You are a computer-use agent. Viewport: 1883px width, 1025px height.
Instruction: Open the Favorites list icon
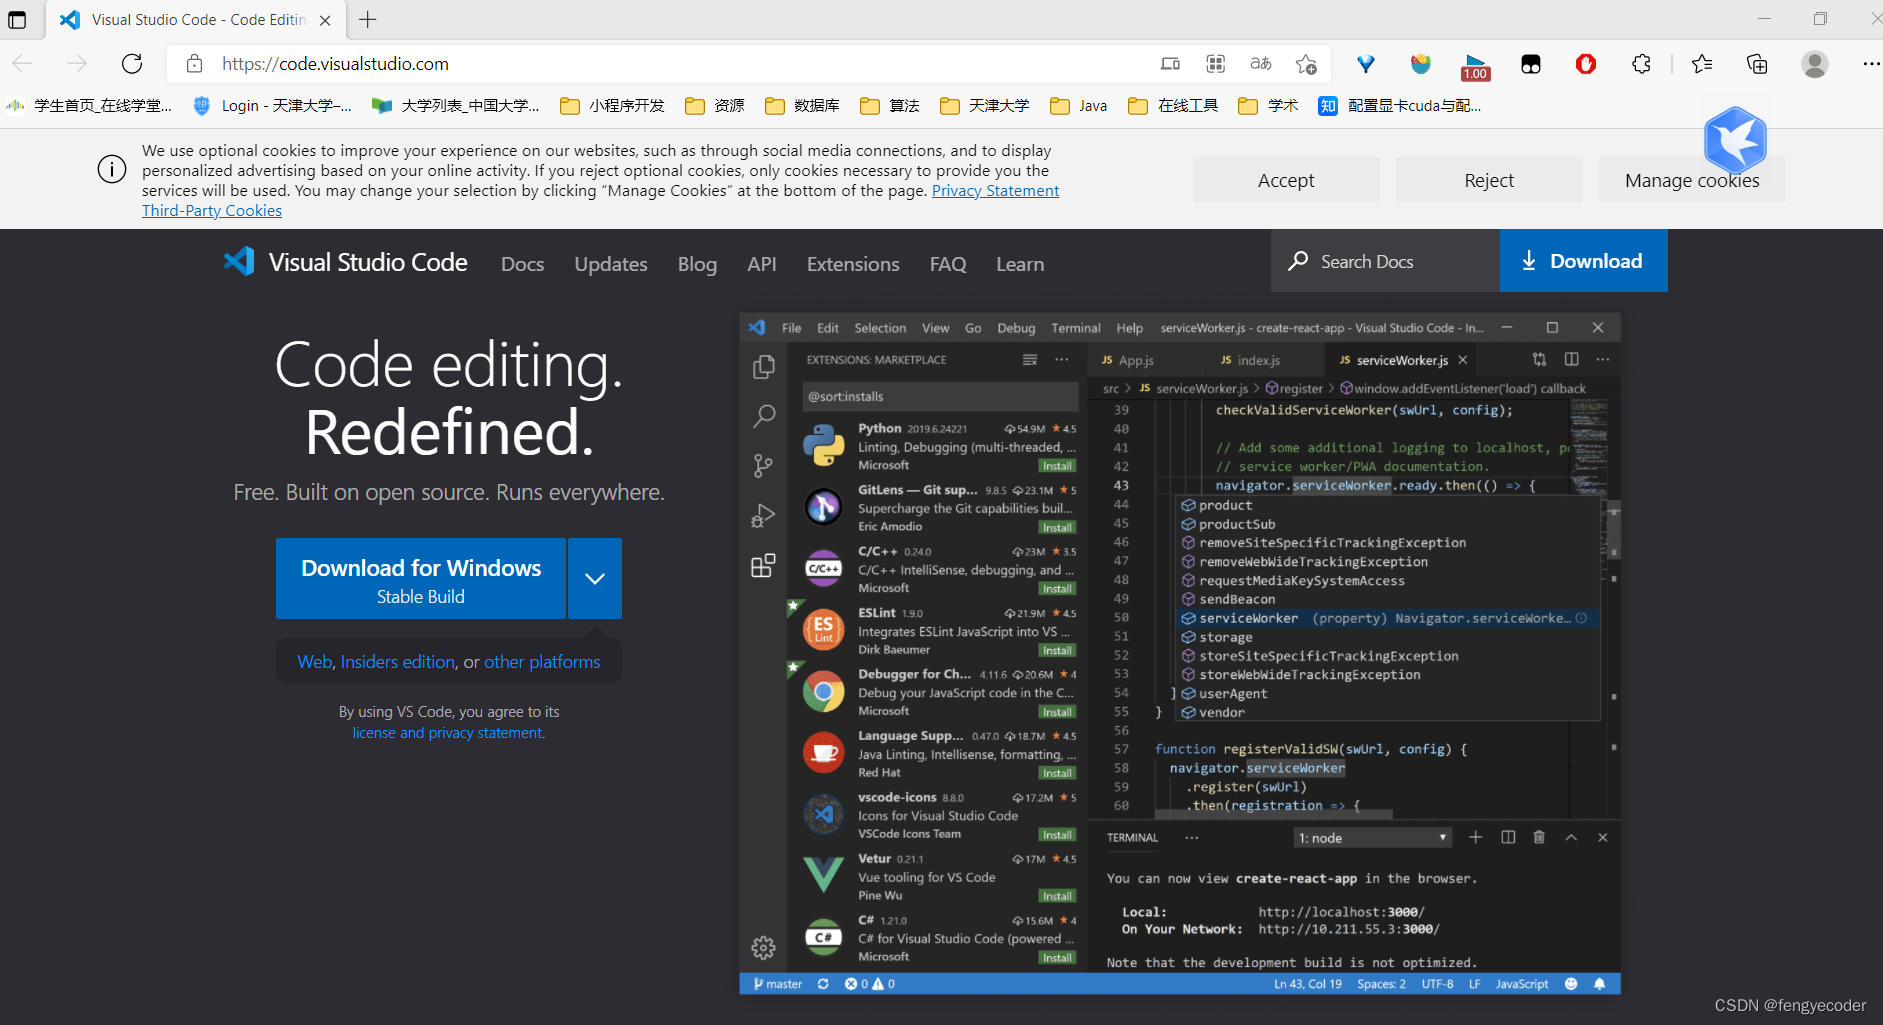click(x=1702, y=64)
